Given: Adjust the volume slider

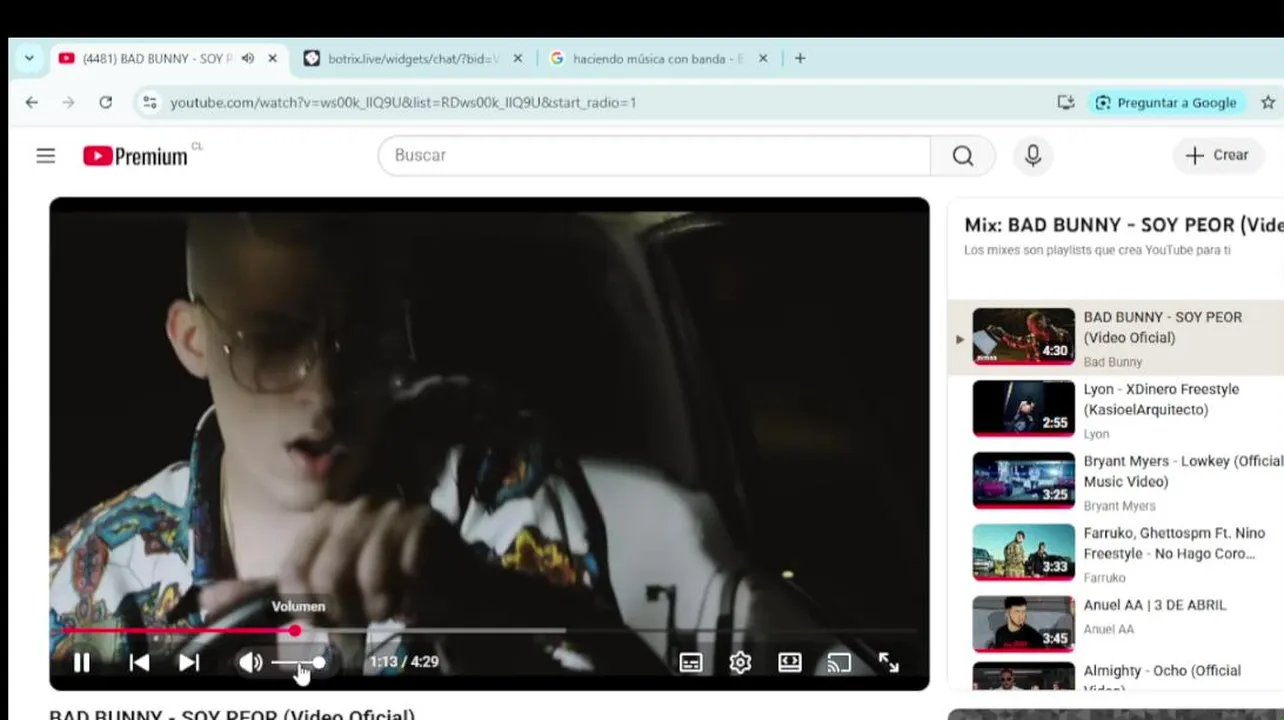Looking at the screenshot, I should point(298,662).
